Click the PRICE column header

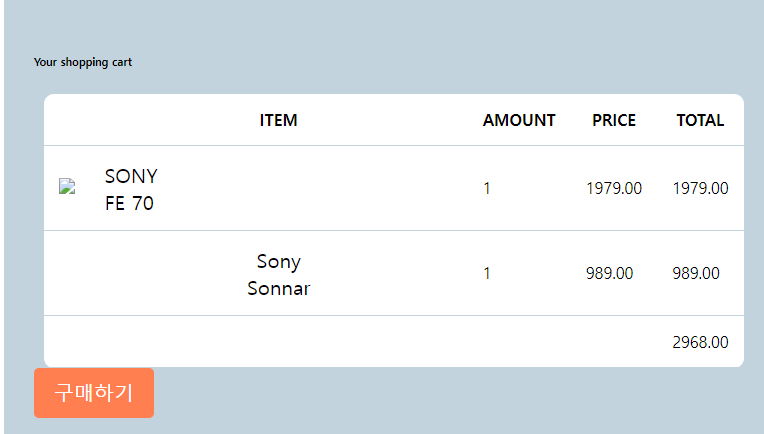point(614,120)
